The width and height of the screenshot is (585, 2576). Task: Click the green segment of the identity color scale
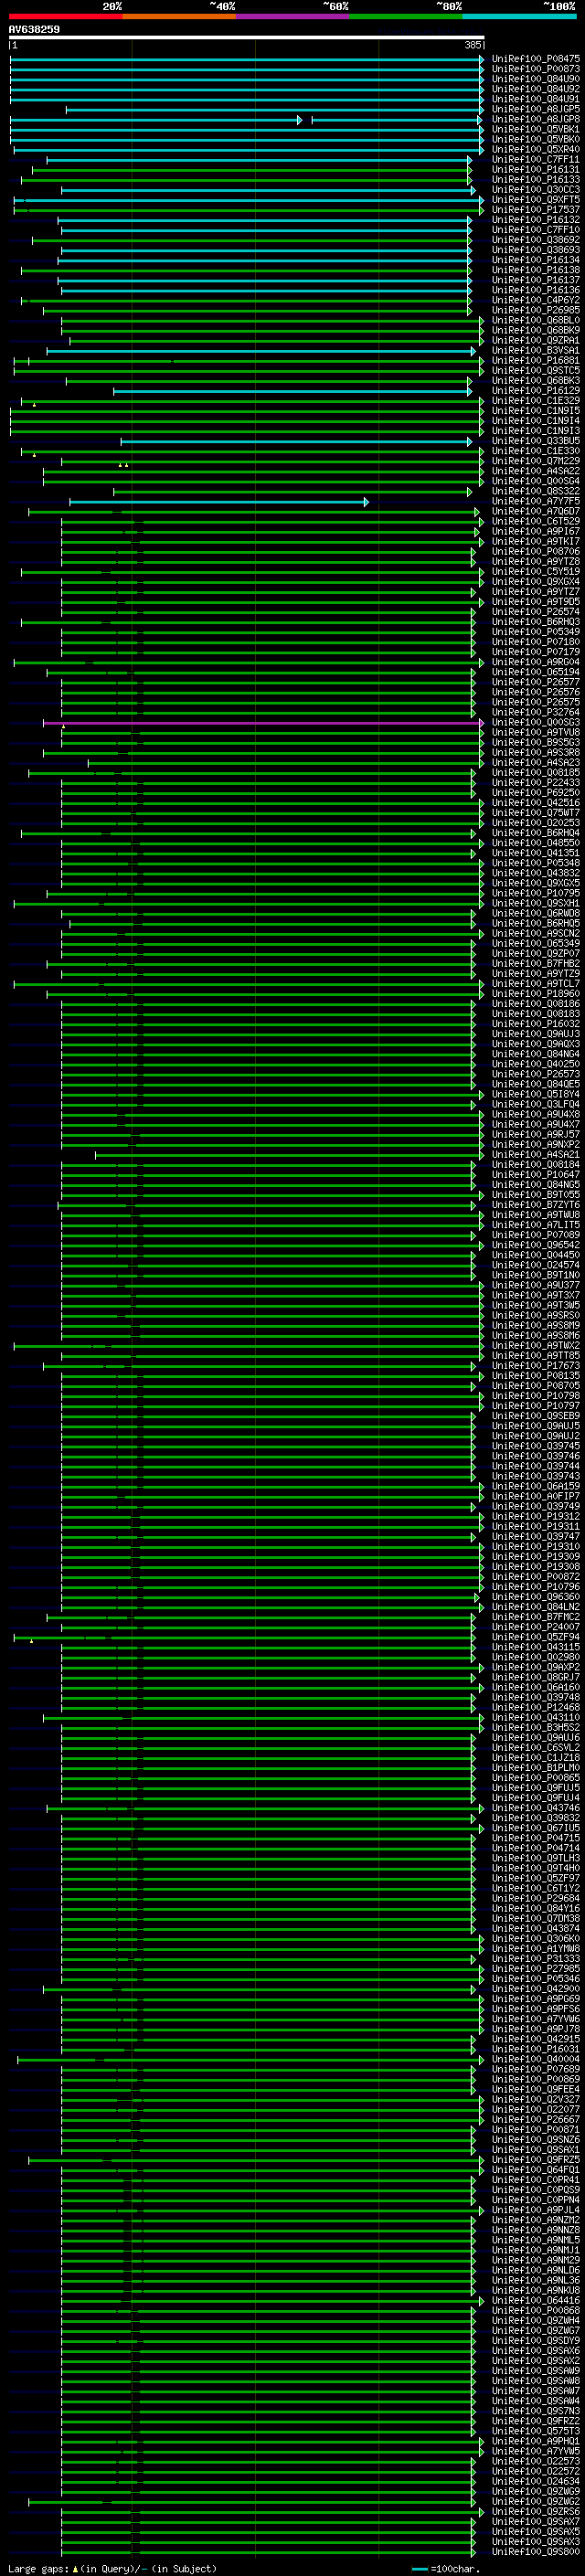[x=406, y=16]
